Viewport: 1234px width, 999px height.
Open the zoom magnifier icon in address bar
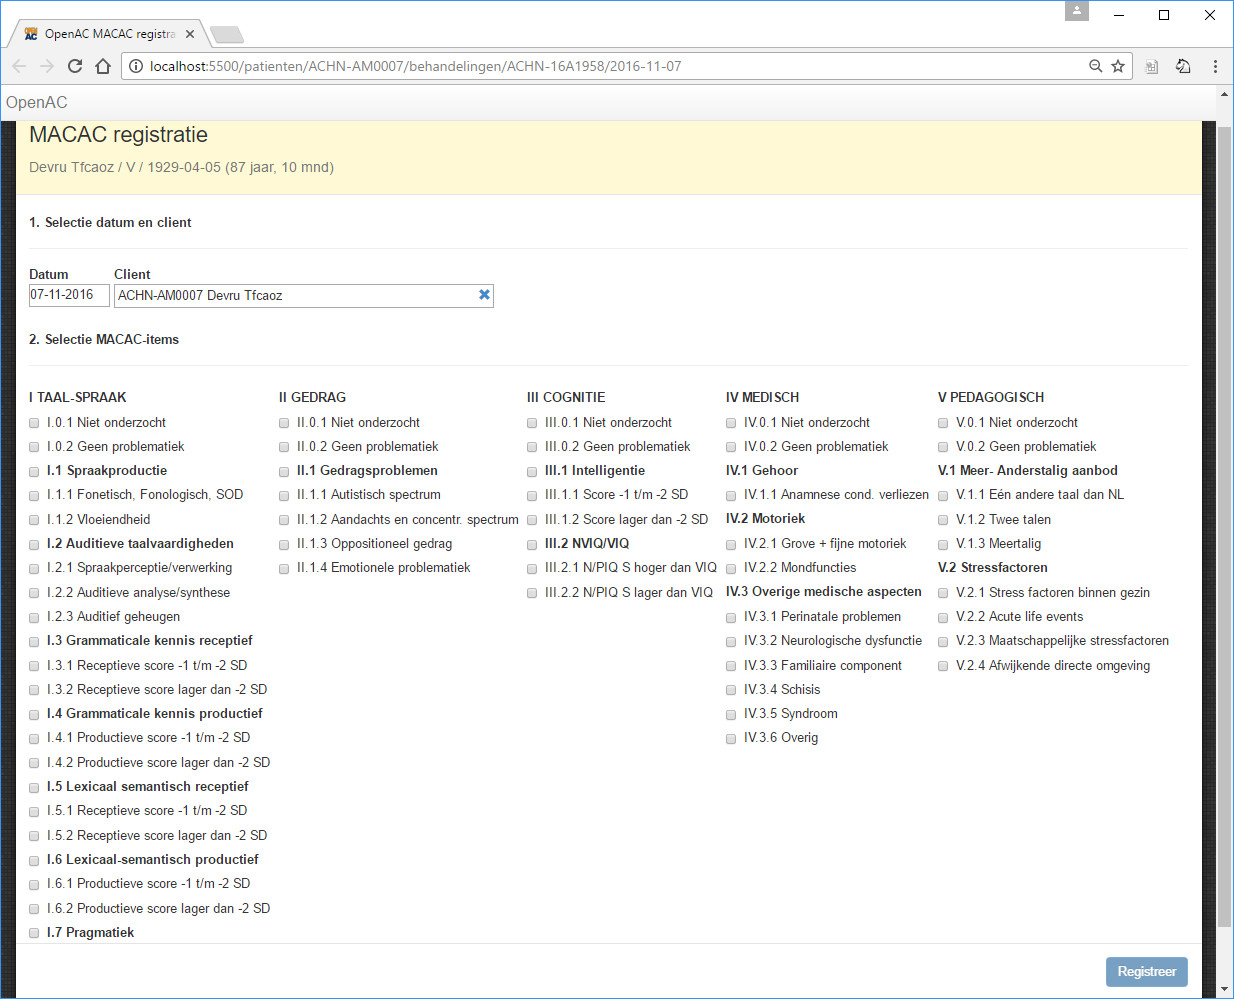[1095, 66]
